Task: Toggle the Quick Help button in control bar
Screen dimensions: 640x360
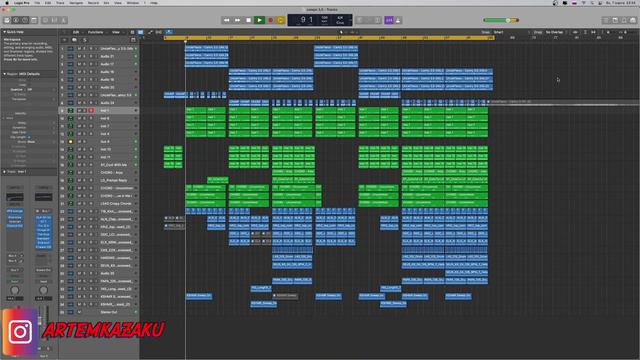Action: pyautogui.click(x=25, y=20)
